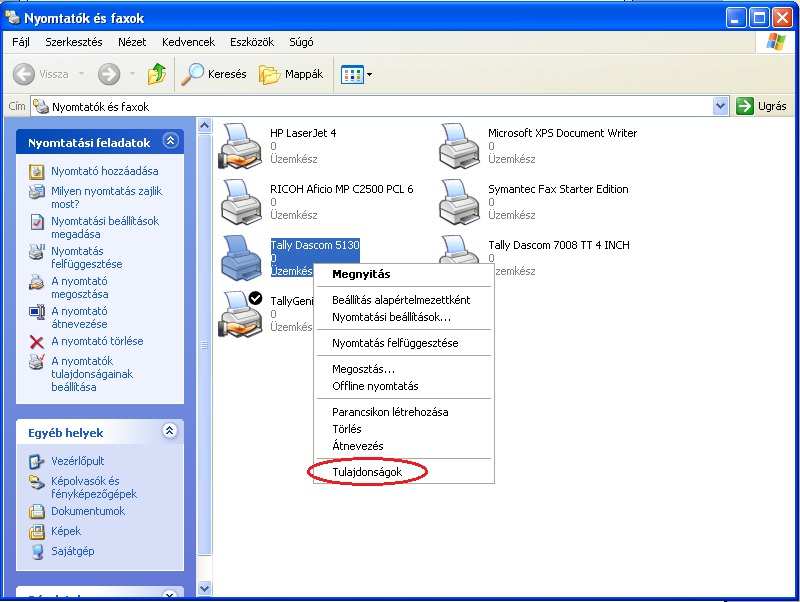Open the Súgó menu
The image size is (800, 602).
pyautogui.click(x=302, y=42)
